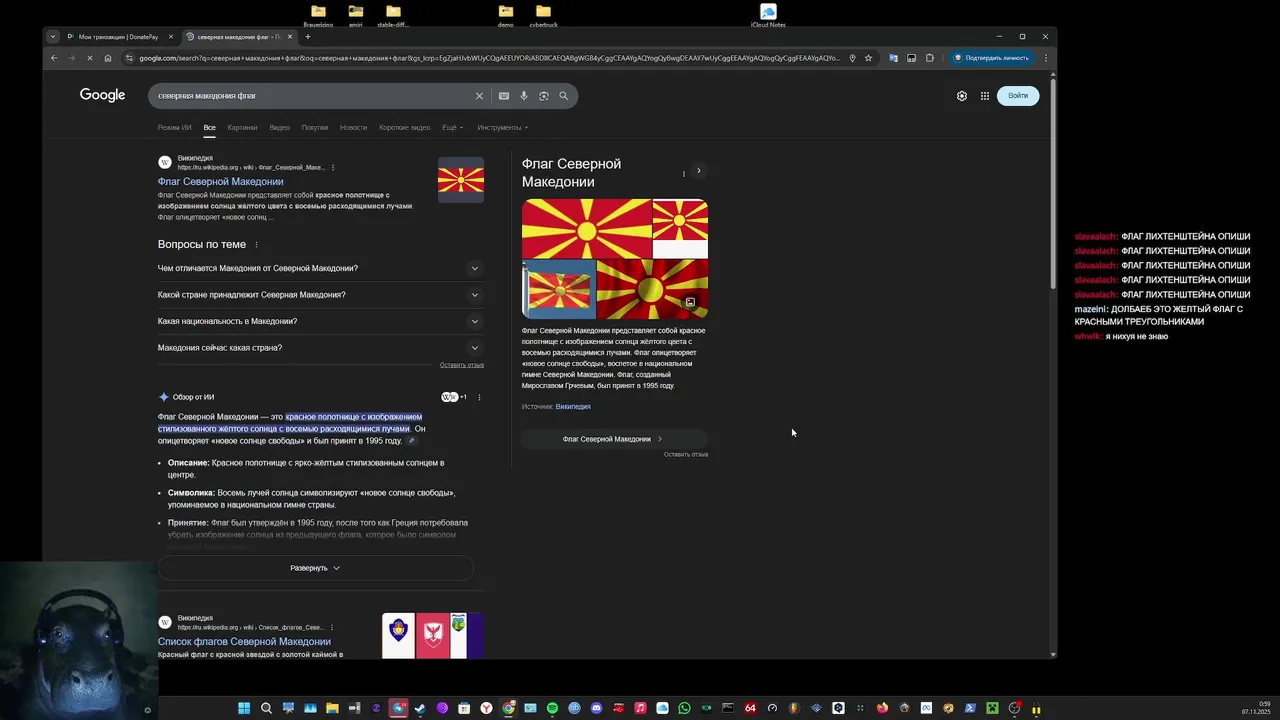The width and height of the screenshot is (1280, 720).
Task: Expand the AI overview with 'Развернуть'
Action: (315, 568)
